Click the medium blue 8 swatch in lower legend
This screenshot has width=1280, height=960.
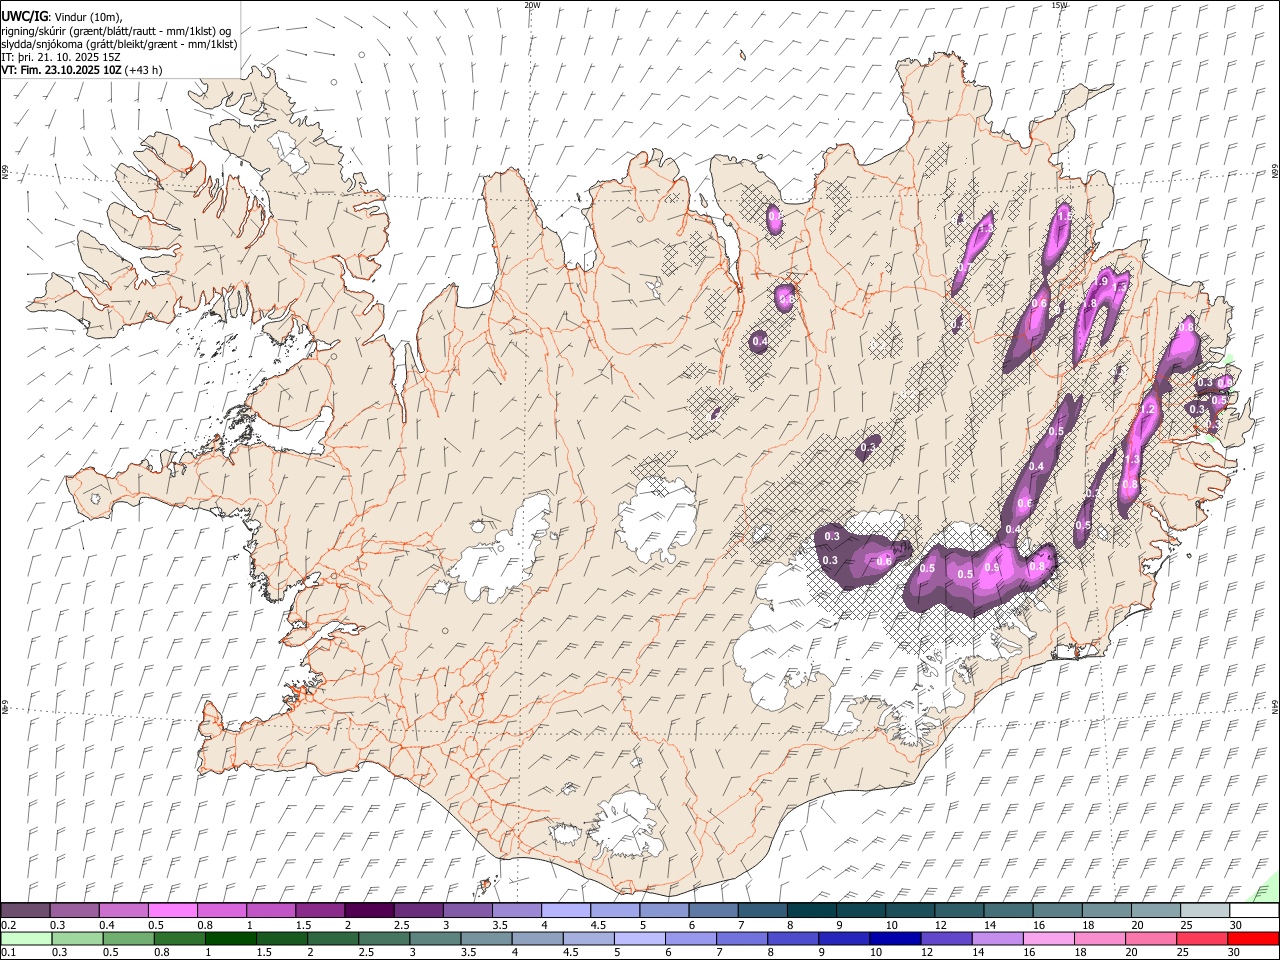pos(792,939)
